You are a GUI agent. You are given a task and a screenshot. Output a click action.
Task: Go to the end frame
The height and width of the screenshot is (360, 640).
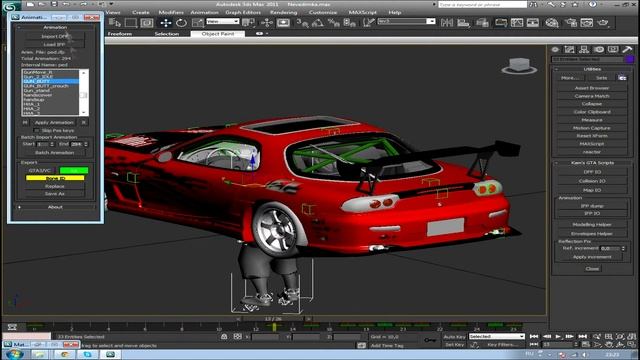point(582,336)
